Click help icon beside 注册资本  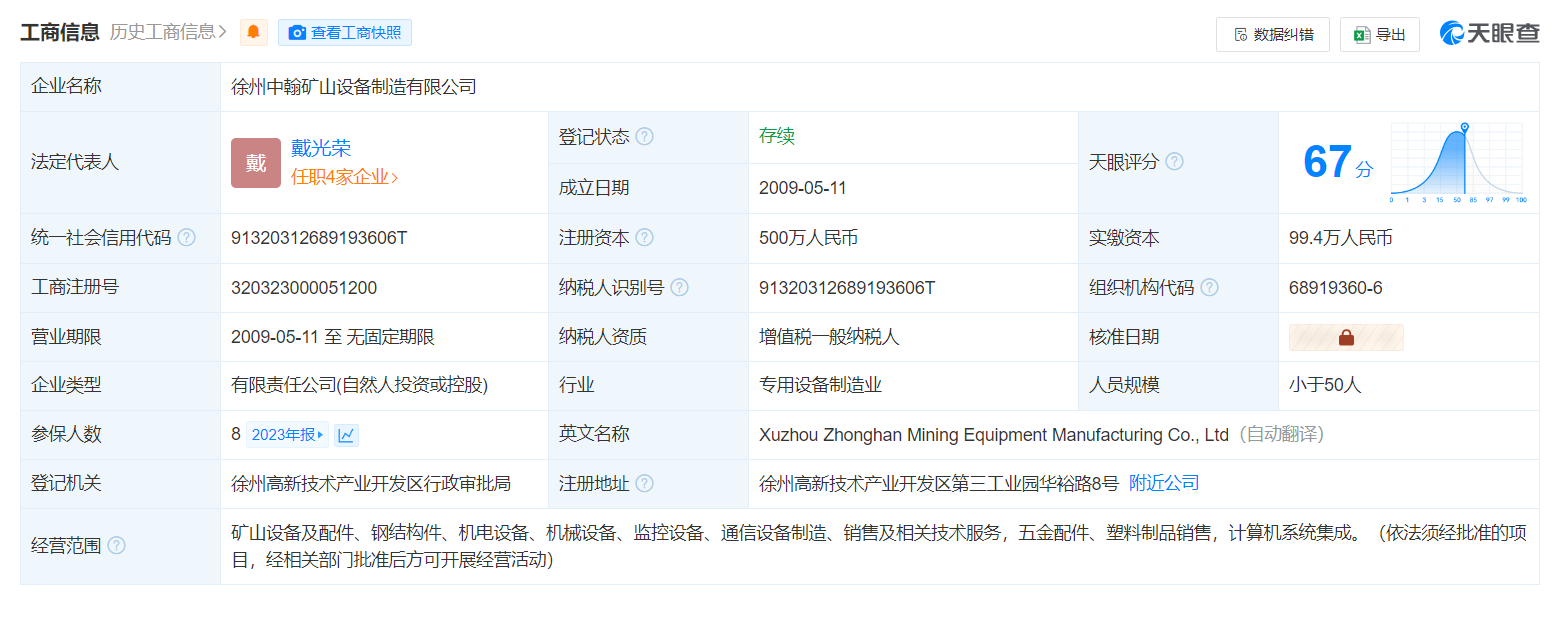point(645,238)
